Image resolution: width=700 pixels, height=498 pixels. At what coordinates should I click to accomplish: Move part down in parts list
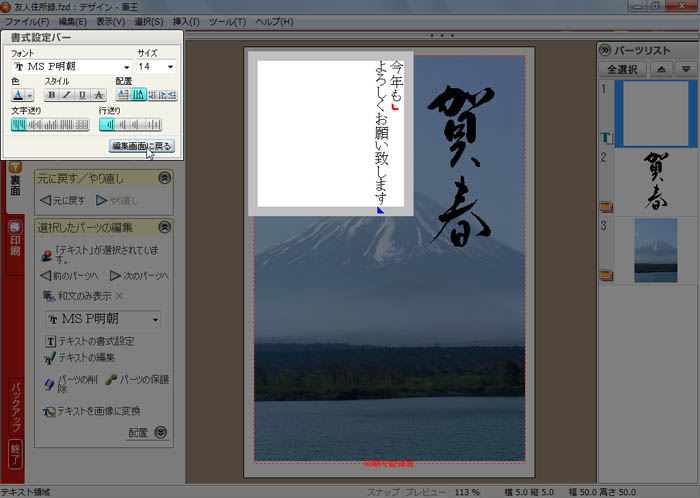coord(684,69)
